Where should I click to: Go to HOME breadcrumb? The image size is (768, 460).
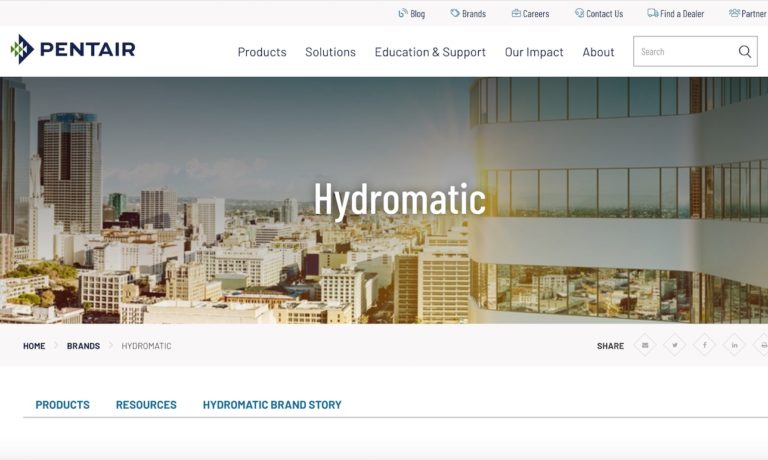tap(34, 346)
